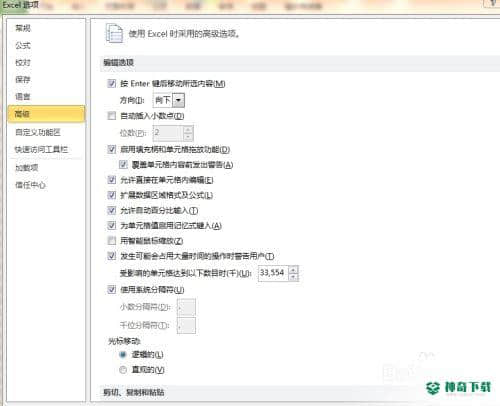Select the 直观的 cursor movement radio
The height and width of the screenshot is (406, 500).
(x=123, y=370)
